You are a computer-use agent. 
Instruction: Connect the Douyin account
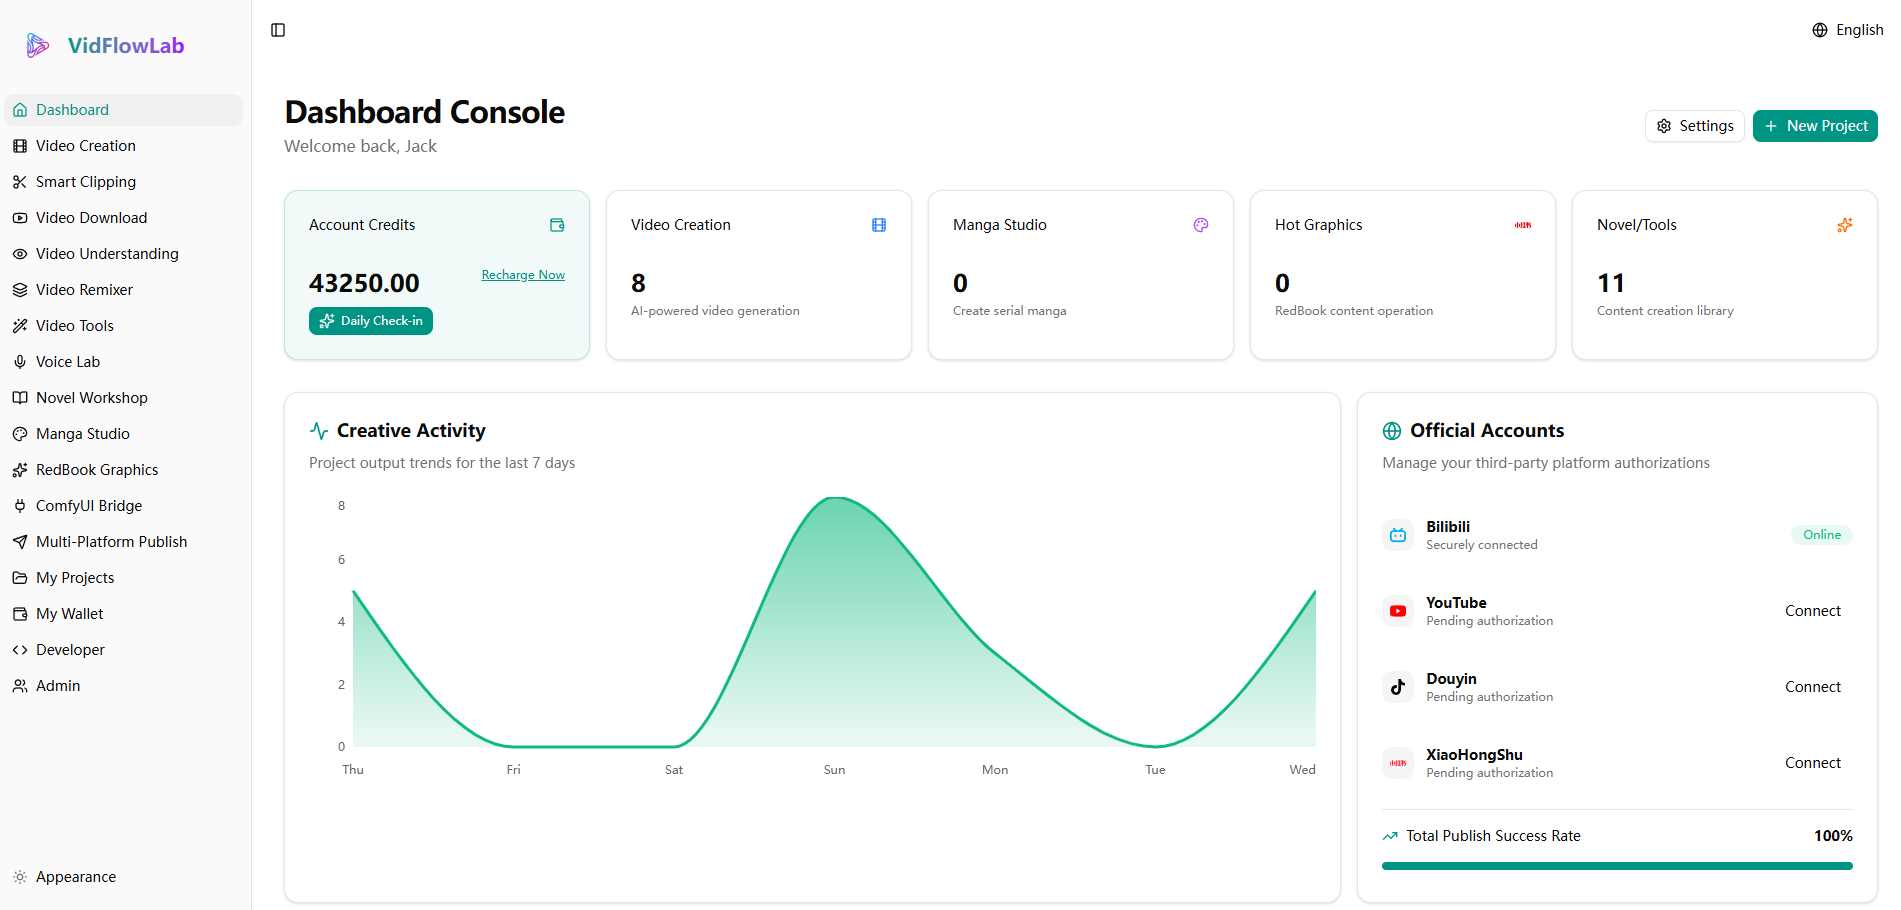[x=1812, y=687]
